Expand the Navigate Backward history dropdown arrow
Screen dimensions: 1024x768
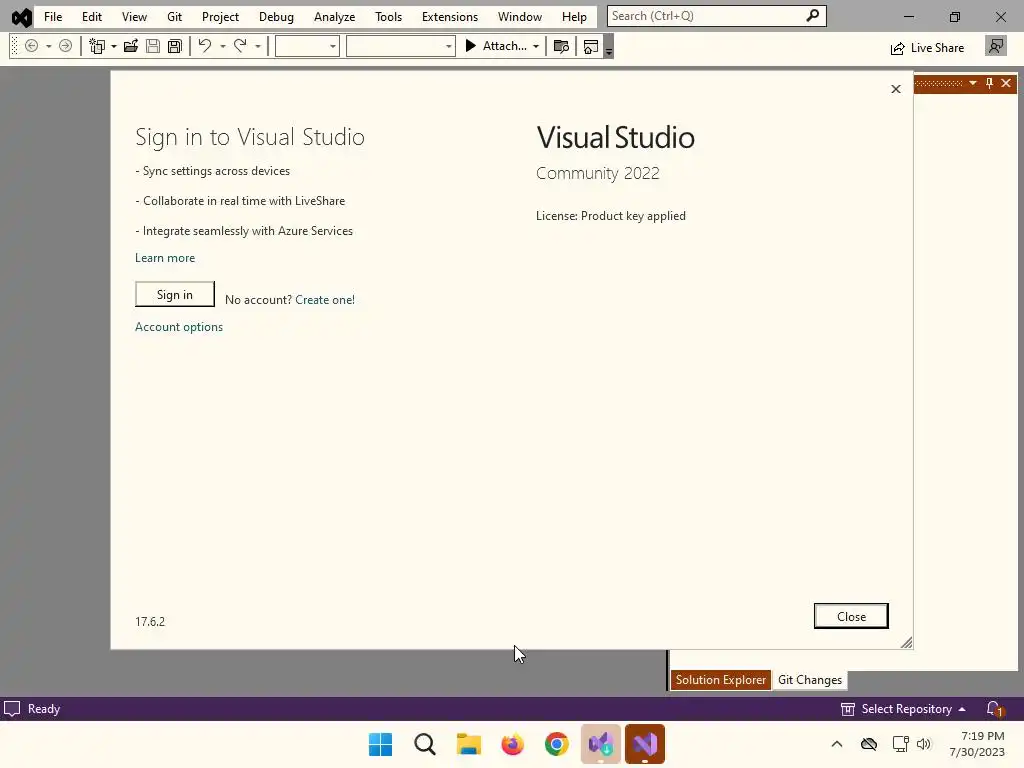click(x=48, y=46)
